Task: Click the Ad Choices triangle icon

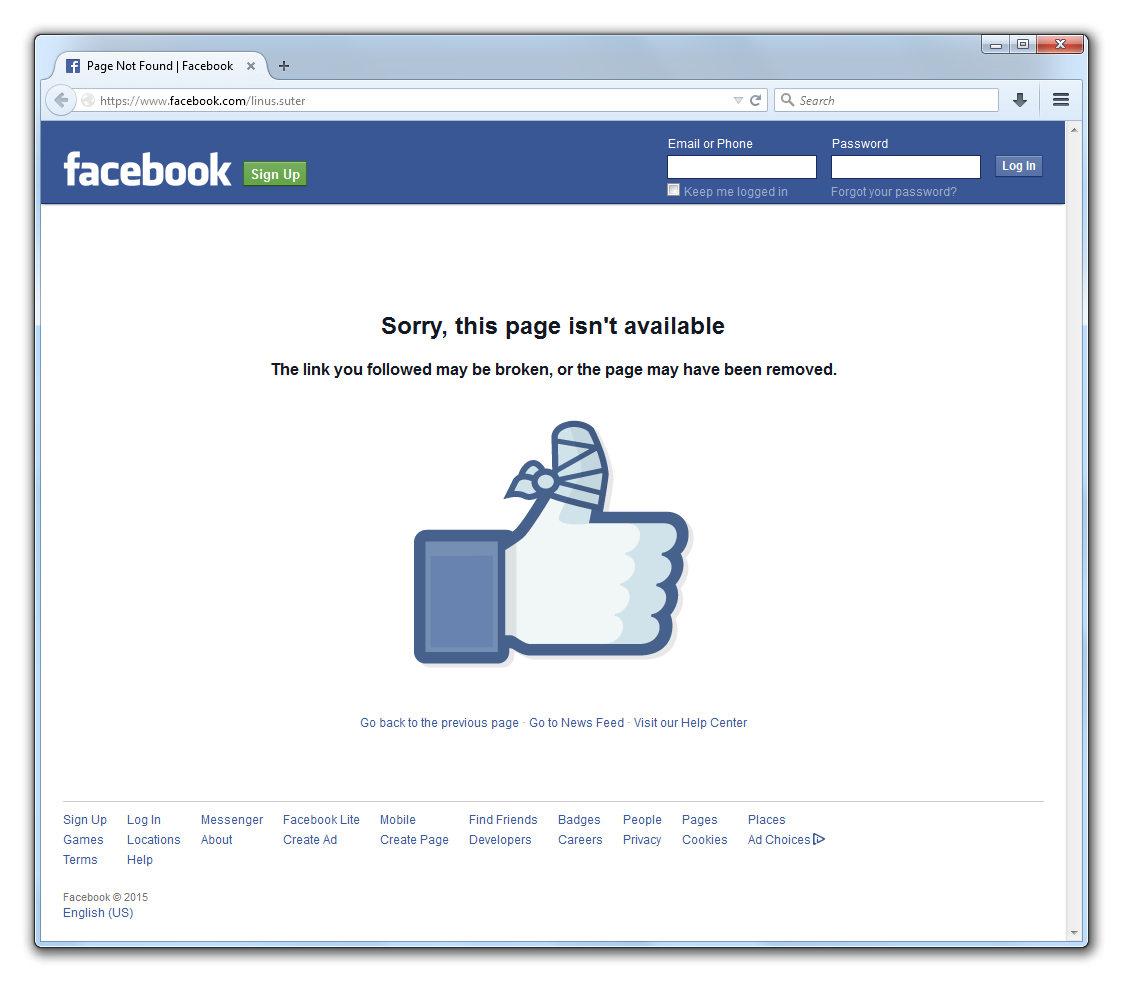Action: (819, 839)
